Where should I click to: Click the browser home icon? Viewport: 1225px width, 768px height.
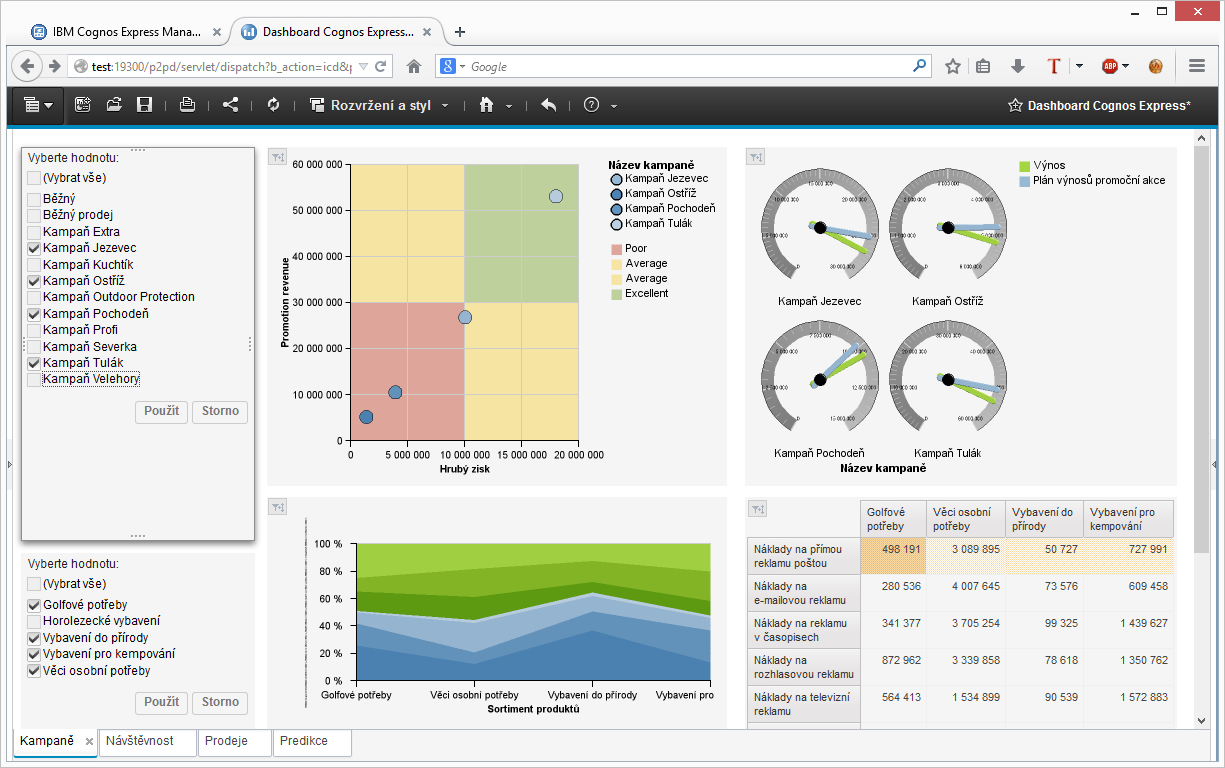[x=414, y=66]
